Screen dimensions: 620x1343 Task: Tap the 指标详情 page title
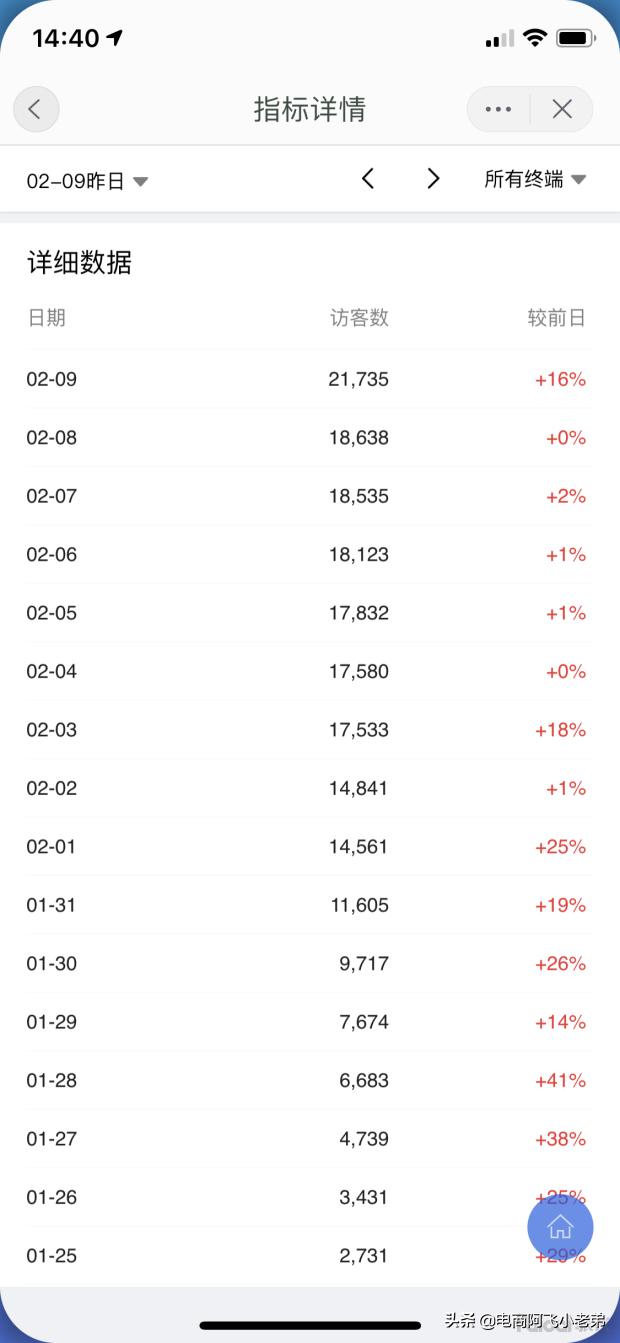pyautogui.click(x=309, y=109)
